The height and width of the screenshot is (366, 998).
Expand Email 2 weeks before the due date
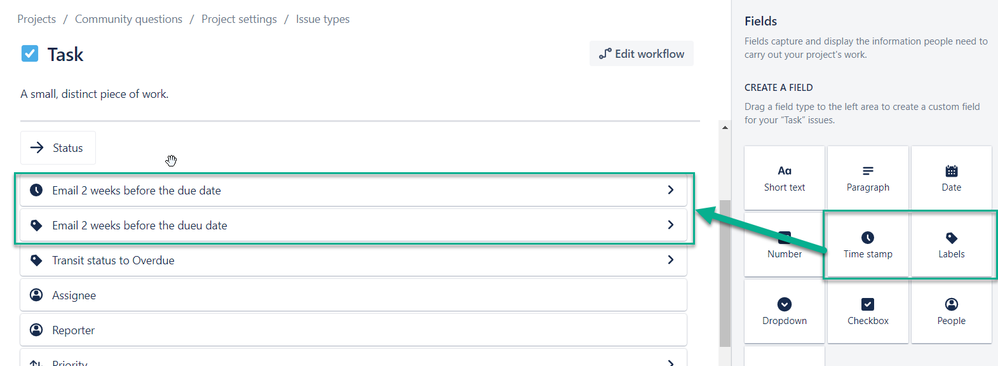353,190
